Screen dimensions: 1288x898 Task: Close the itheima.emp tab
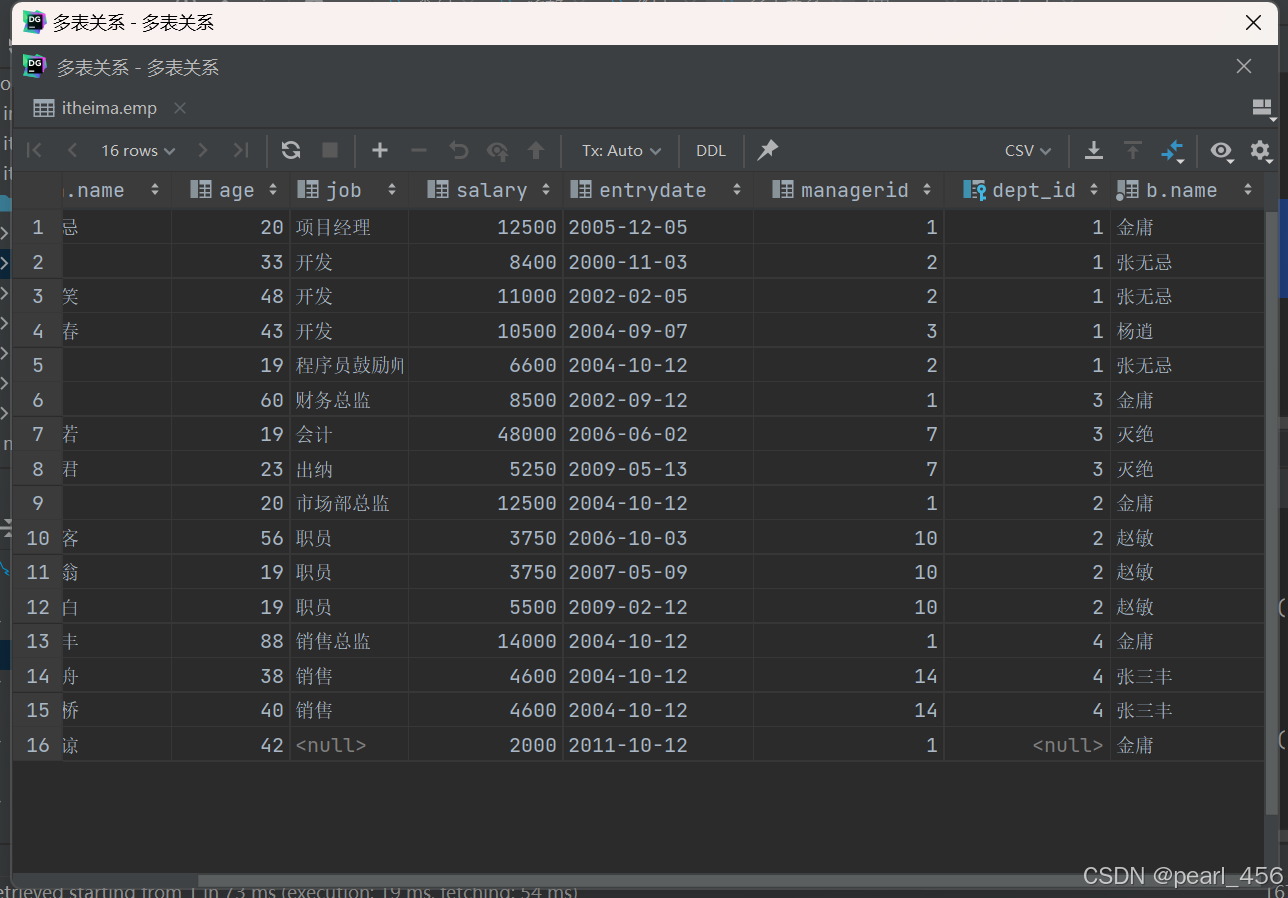(179, 108)
